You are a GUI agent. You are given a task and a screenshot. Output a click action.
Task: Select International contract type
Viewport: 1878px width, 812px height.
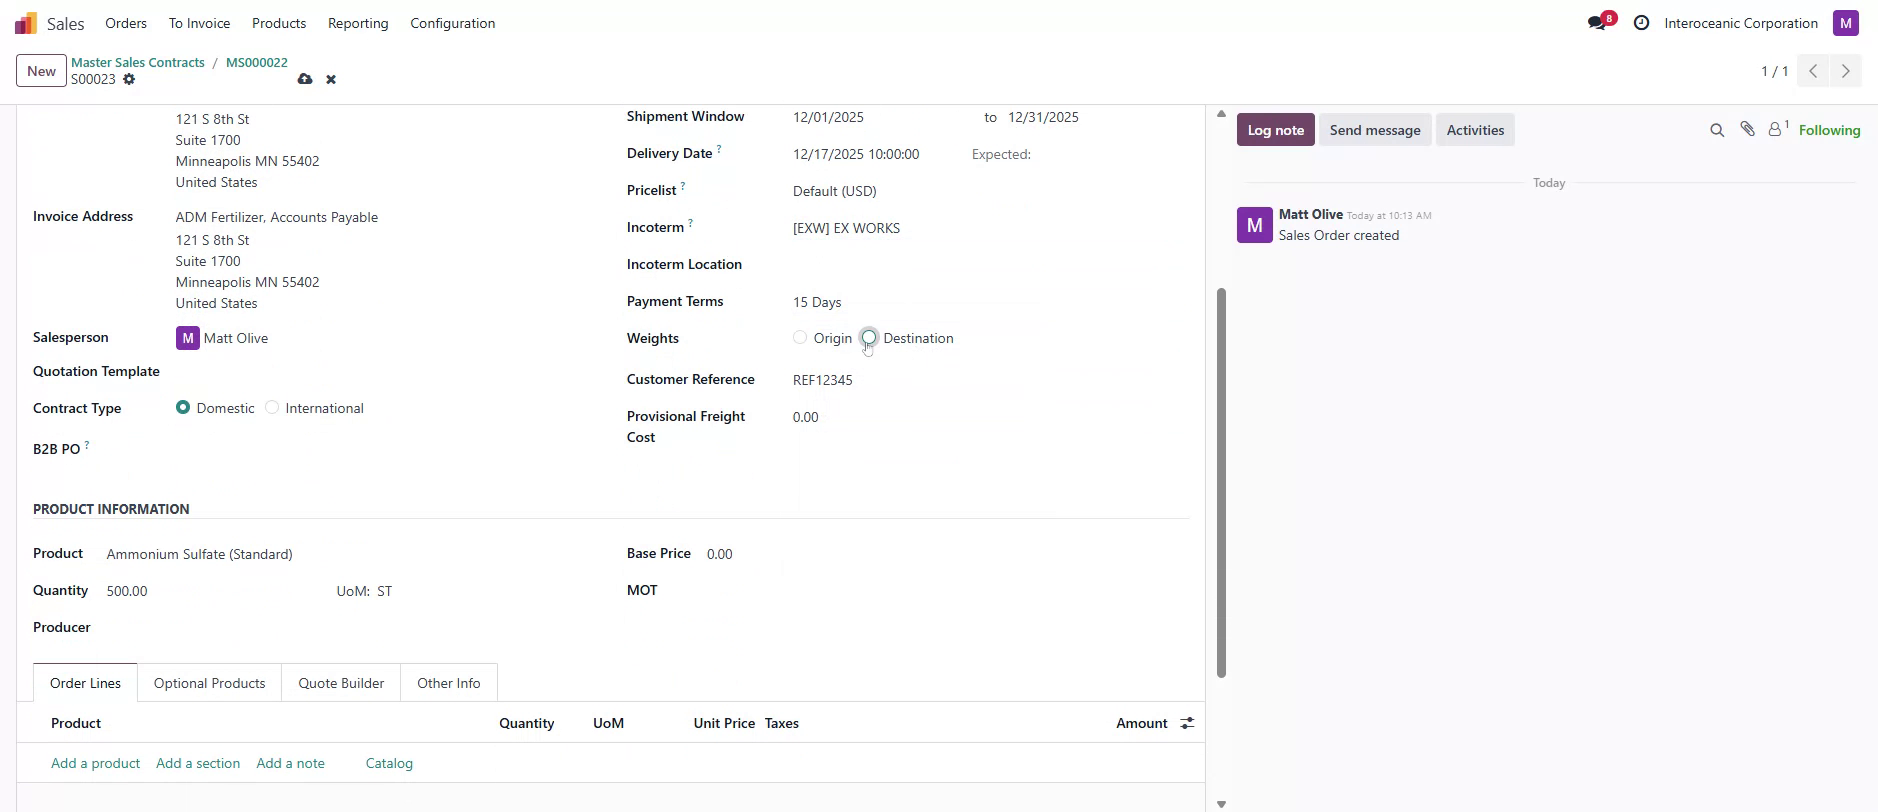[x=272, y=408]
